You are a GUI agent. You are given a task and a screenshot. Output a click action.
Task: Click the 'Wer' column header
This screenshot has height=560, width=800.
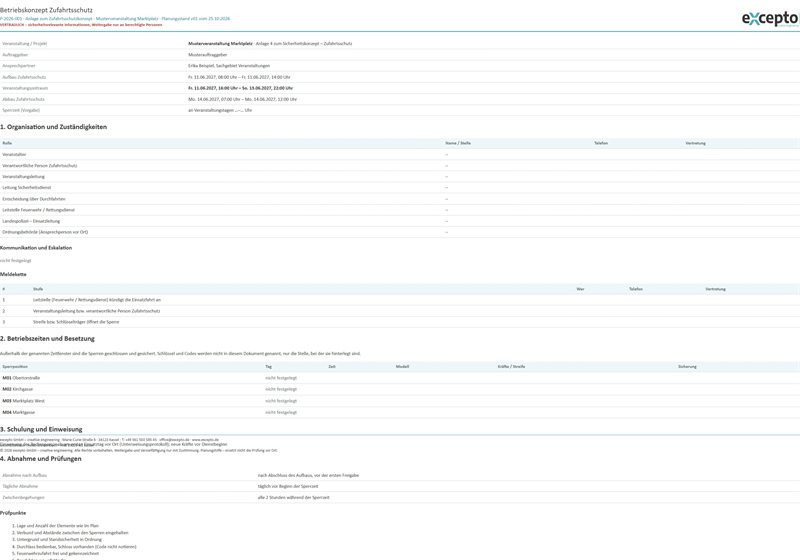580,289
